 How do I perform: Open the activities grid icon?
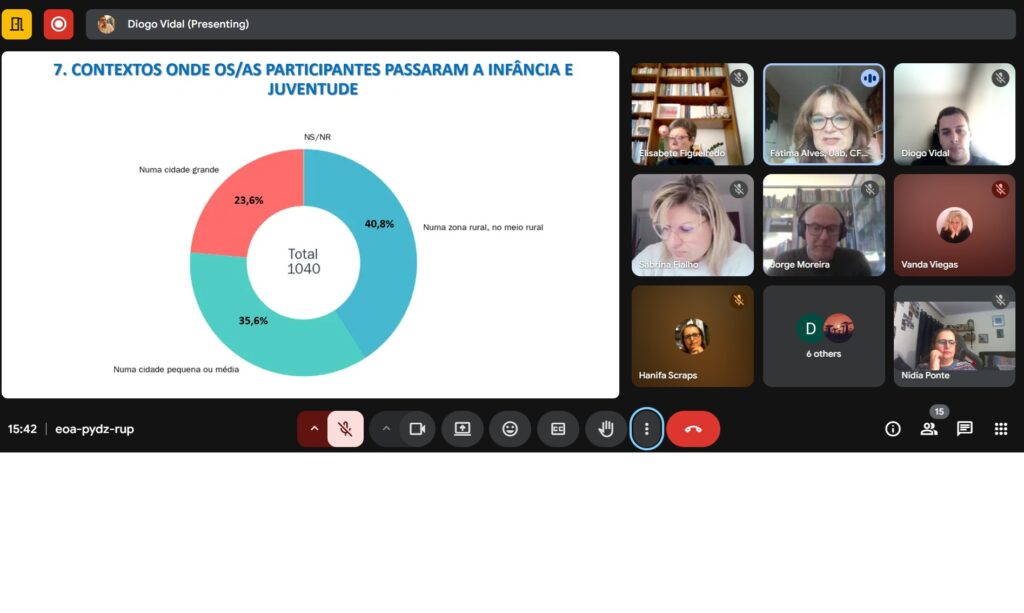coord(1001,429)
